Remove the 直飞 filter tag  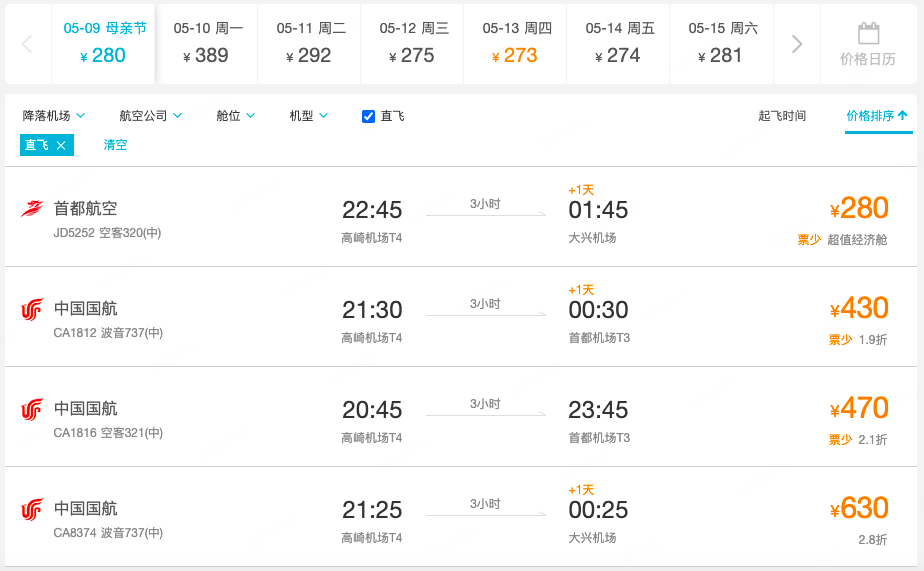click(61, 145)
